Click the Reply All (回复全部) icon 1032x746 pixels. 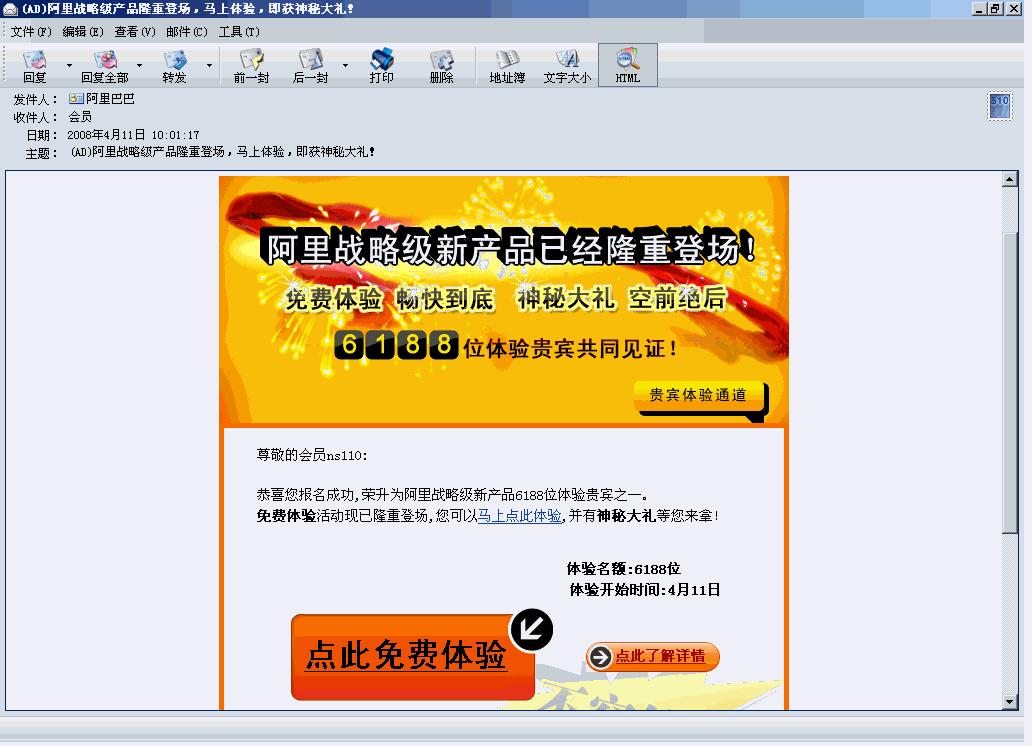click(105, 66)
